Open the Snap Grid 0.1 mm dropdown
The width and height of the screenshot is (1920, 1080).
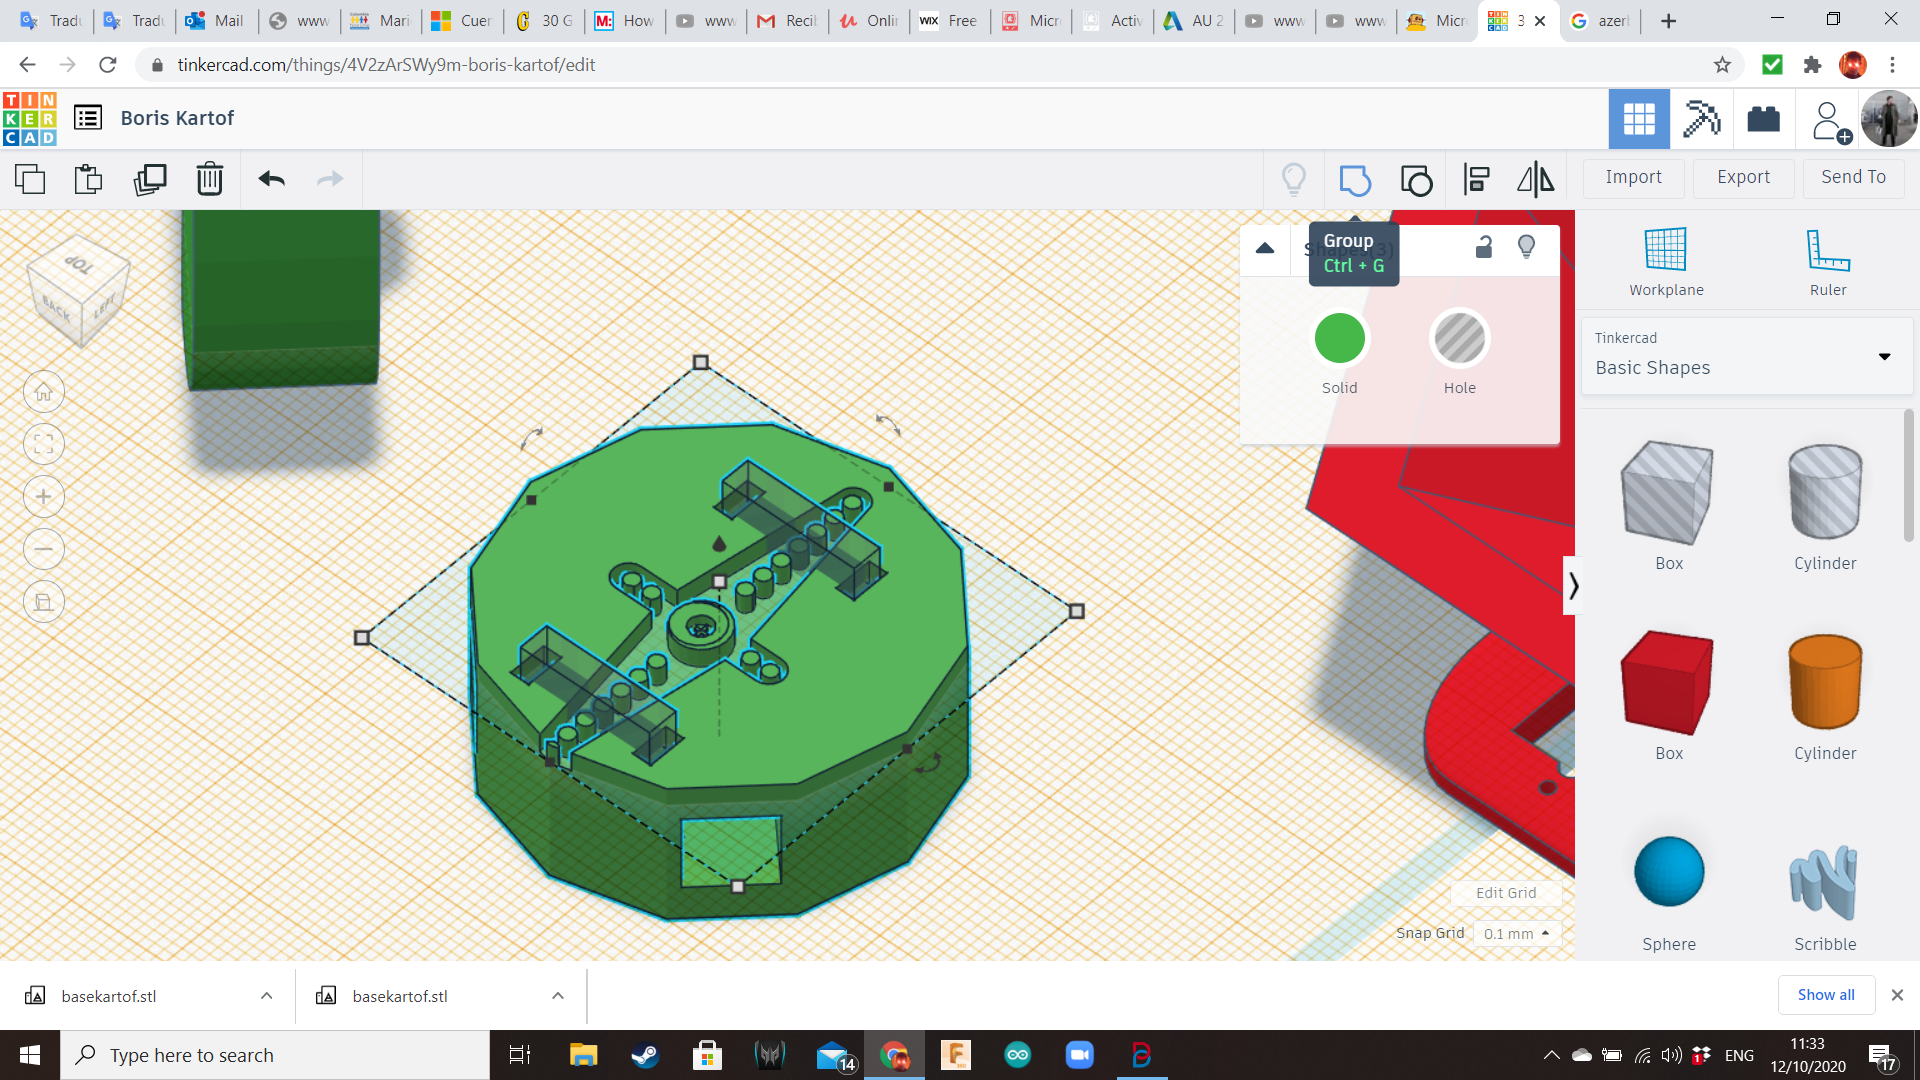tap(1516, 933)
